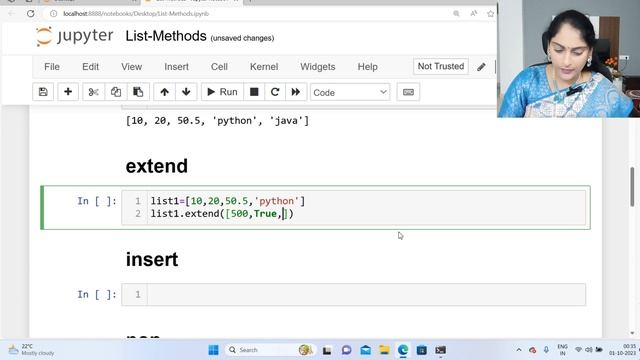Show hidden tray icons with the chevron
Image resolution: width=640 pixels, height=360 pixels.
click(x=519, y=350)
